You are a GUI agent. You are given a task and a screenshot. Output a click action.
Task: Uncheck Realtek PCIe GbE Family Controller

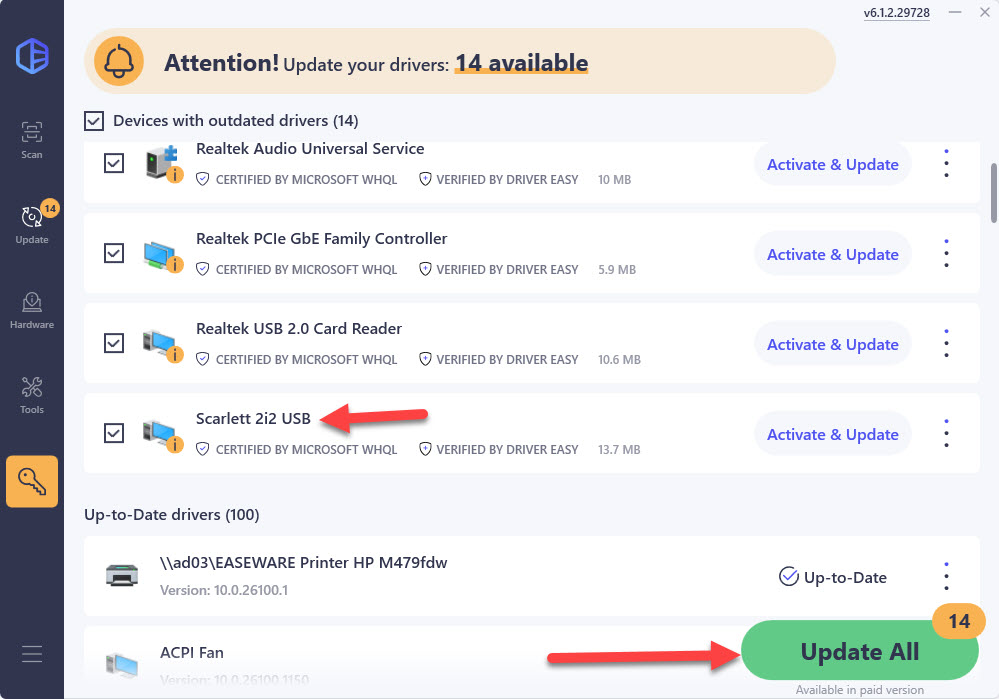point(114,253)
